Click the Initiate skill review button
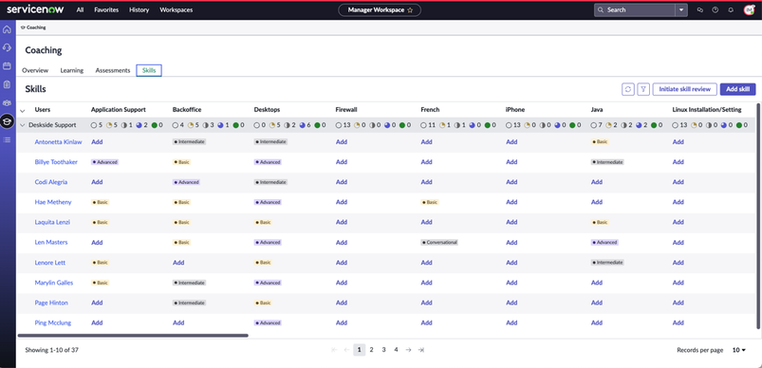The height and width of the screenshot is (368, 762). tap(685, 89)
